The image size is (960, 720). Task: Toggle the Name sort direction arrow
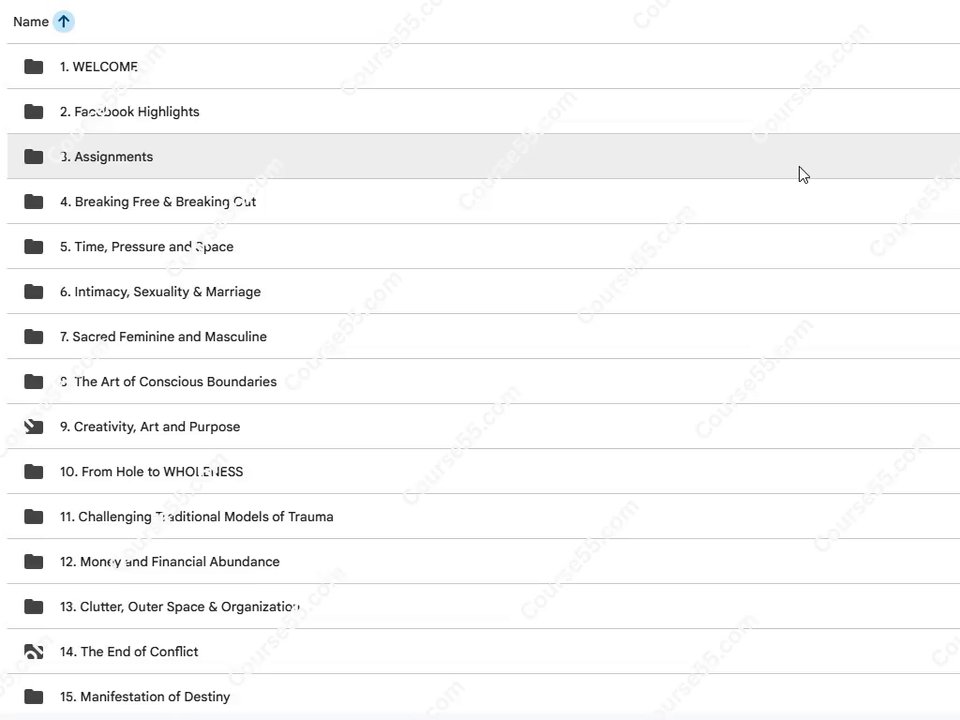(x=64, y=21)
